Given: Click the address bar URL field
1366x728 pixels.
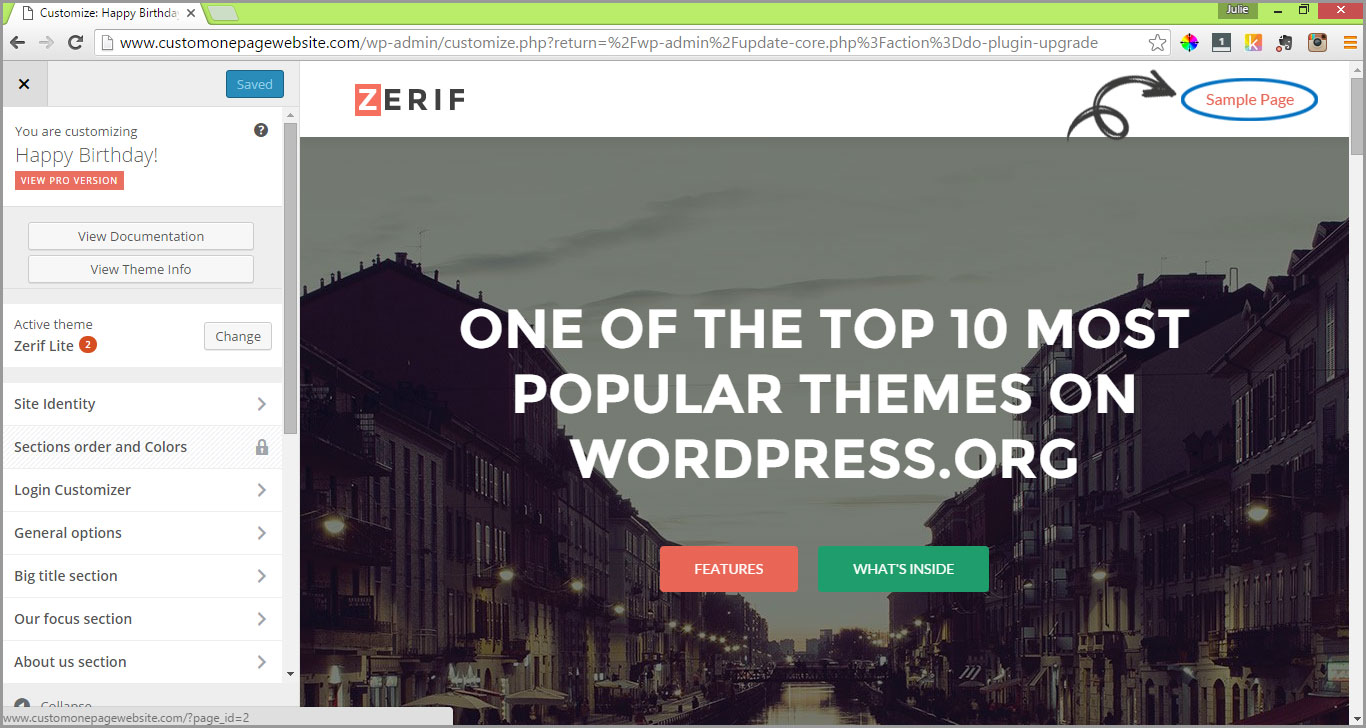Looking at the screenshot, I should pyautogui.click(x=630, y=43).
